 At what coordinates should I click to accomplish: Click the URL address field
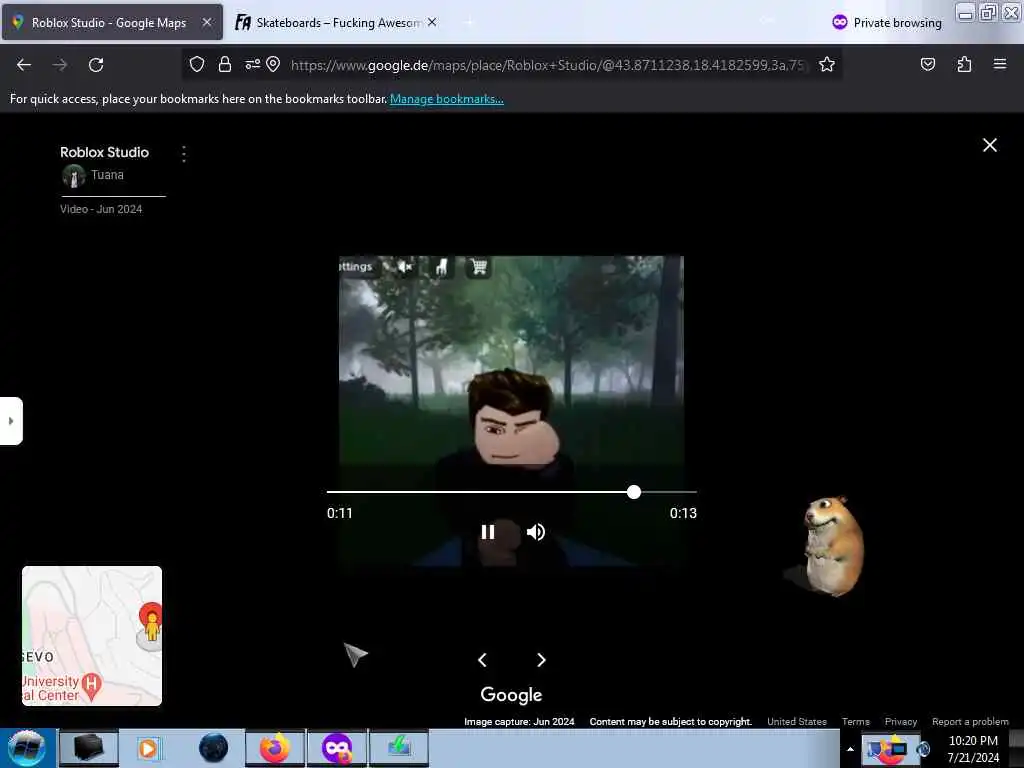point(549,65)
